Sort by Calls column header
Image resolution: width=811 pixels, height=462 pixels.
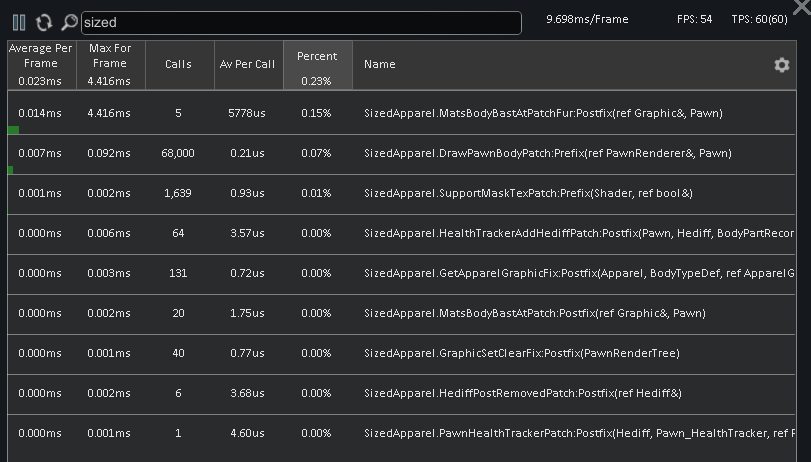click(178, 65)
